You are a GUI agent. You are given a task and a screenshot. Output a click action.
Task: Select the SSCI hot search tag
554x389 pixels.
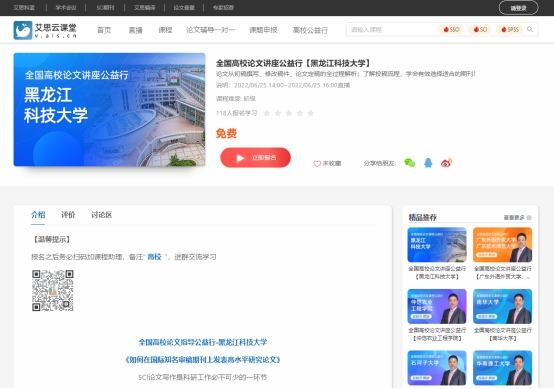pyautogui.click(x=451, y=30)
